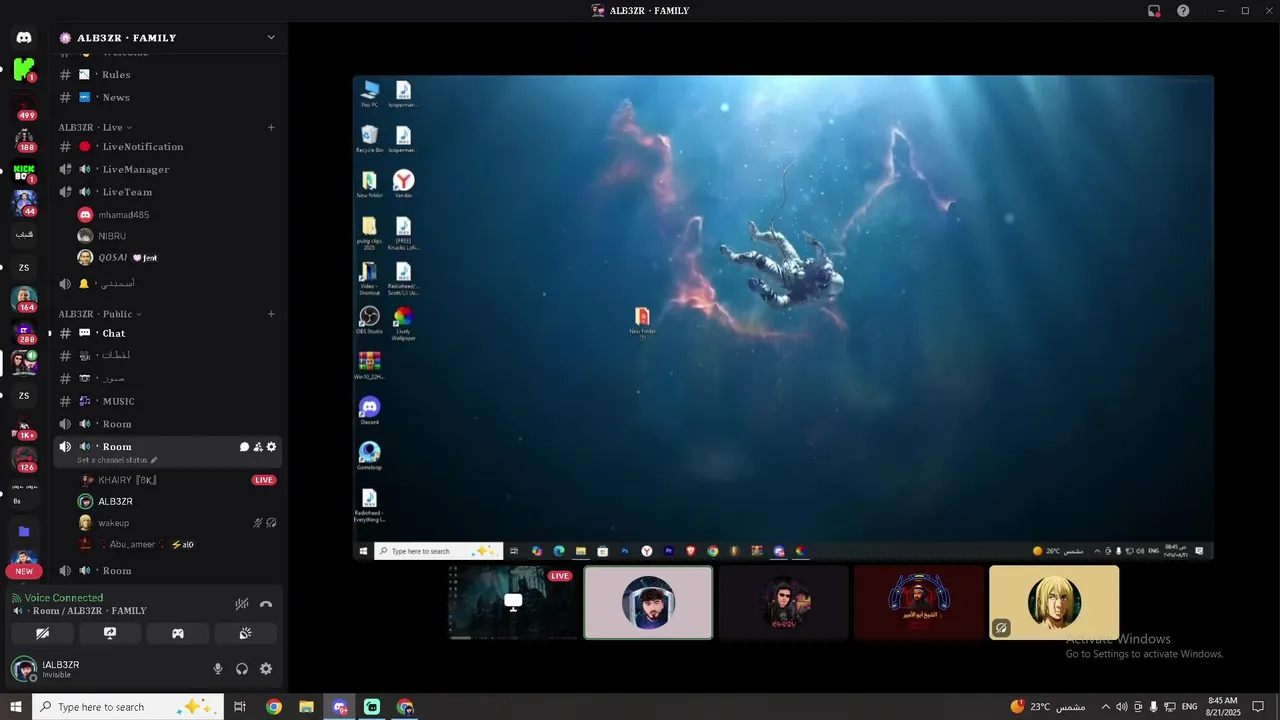Open chat for the active Room channel

[244, 447]
